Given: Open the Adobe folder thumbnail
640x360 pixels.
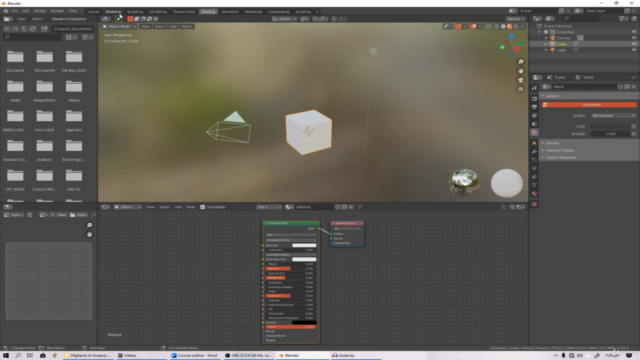Looking at the screenshot, I should [15, 87].
